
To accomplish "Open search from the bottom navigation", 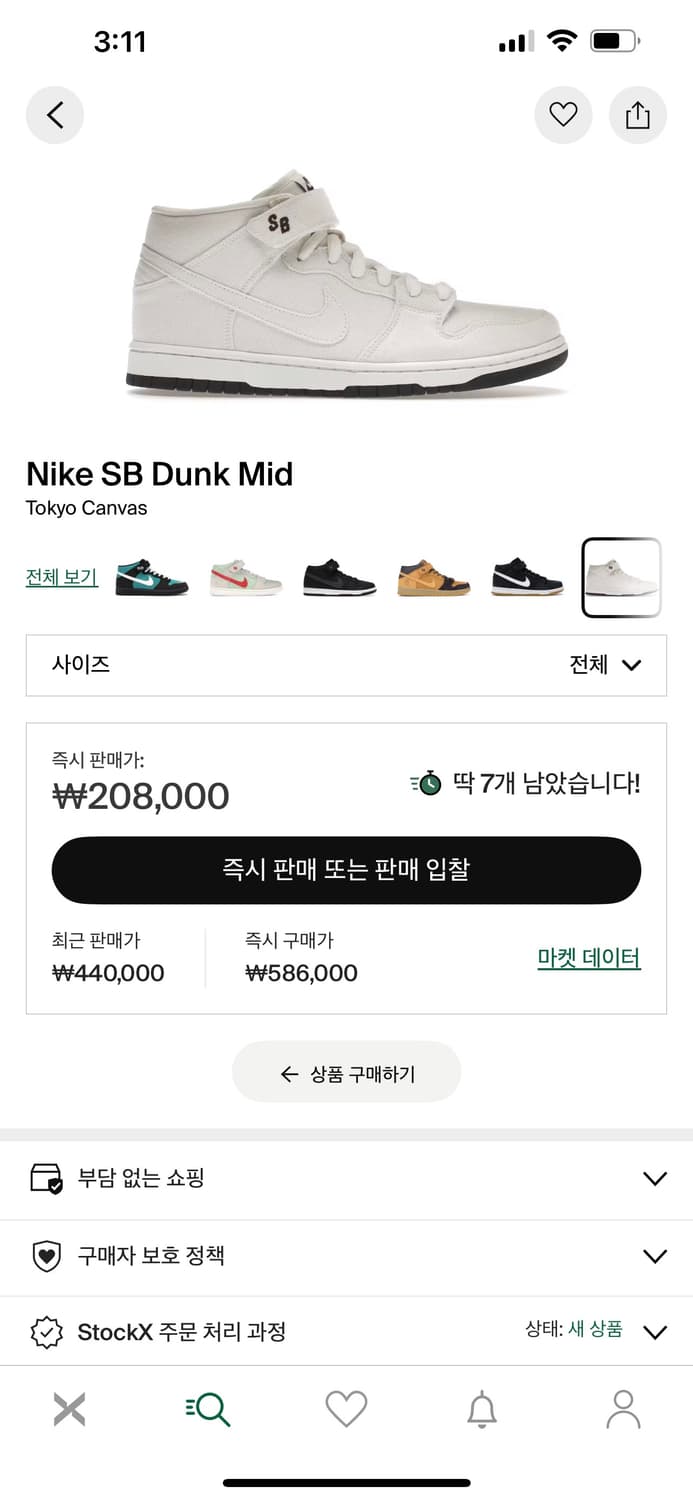I will (207, 1407).
